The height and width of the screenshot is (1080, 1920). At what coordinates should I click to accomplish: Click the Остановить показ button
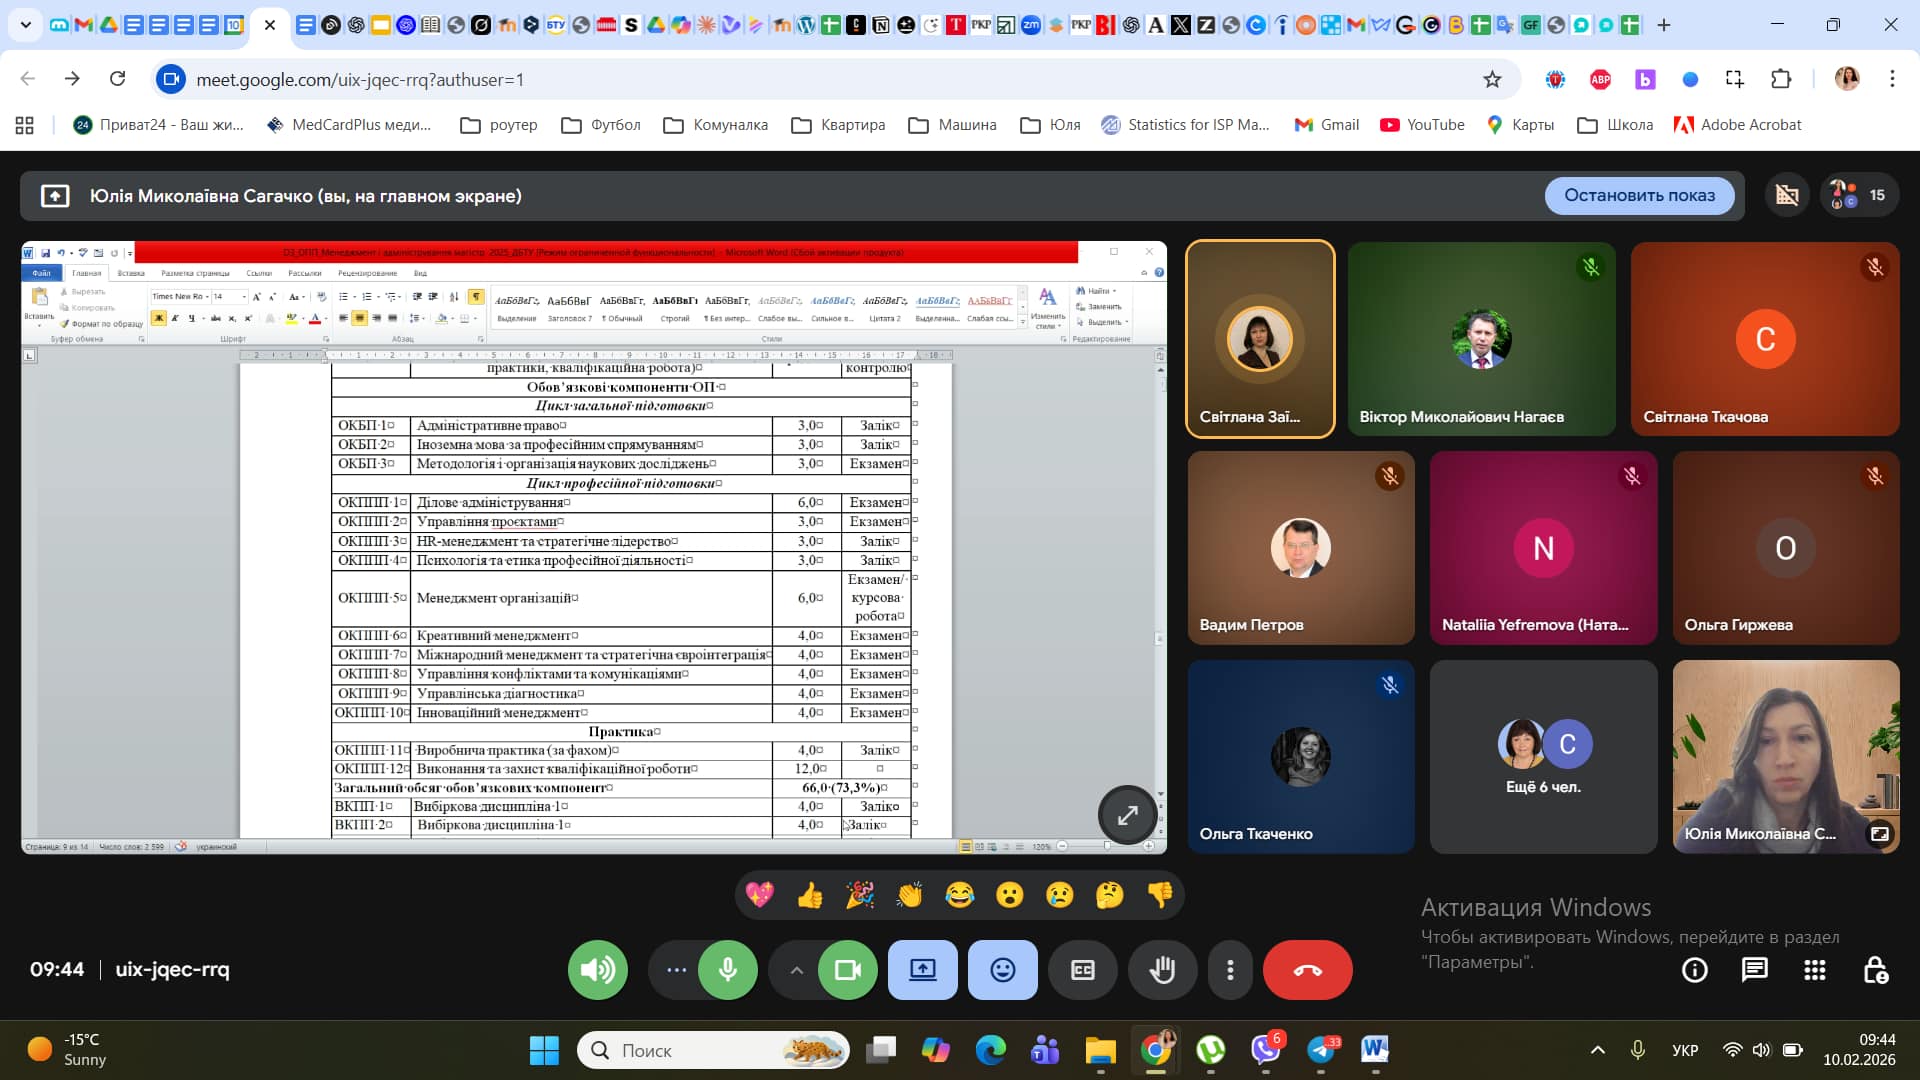[x=1639, y=195]
